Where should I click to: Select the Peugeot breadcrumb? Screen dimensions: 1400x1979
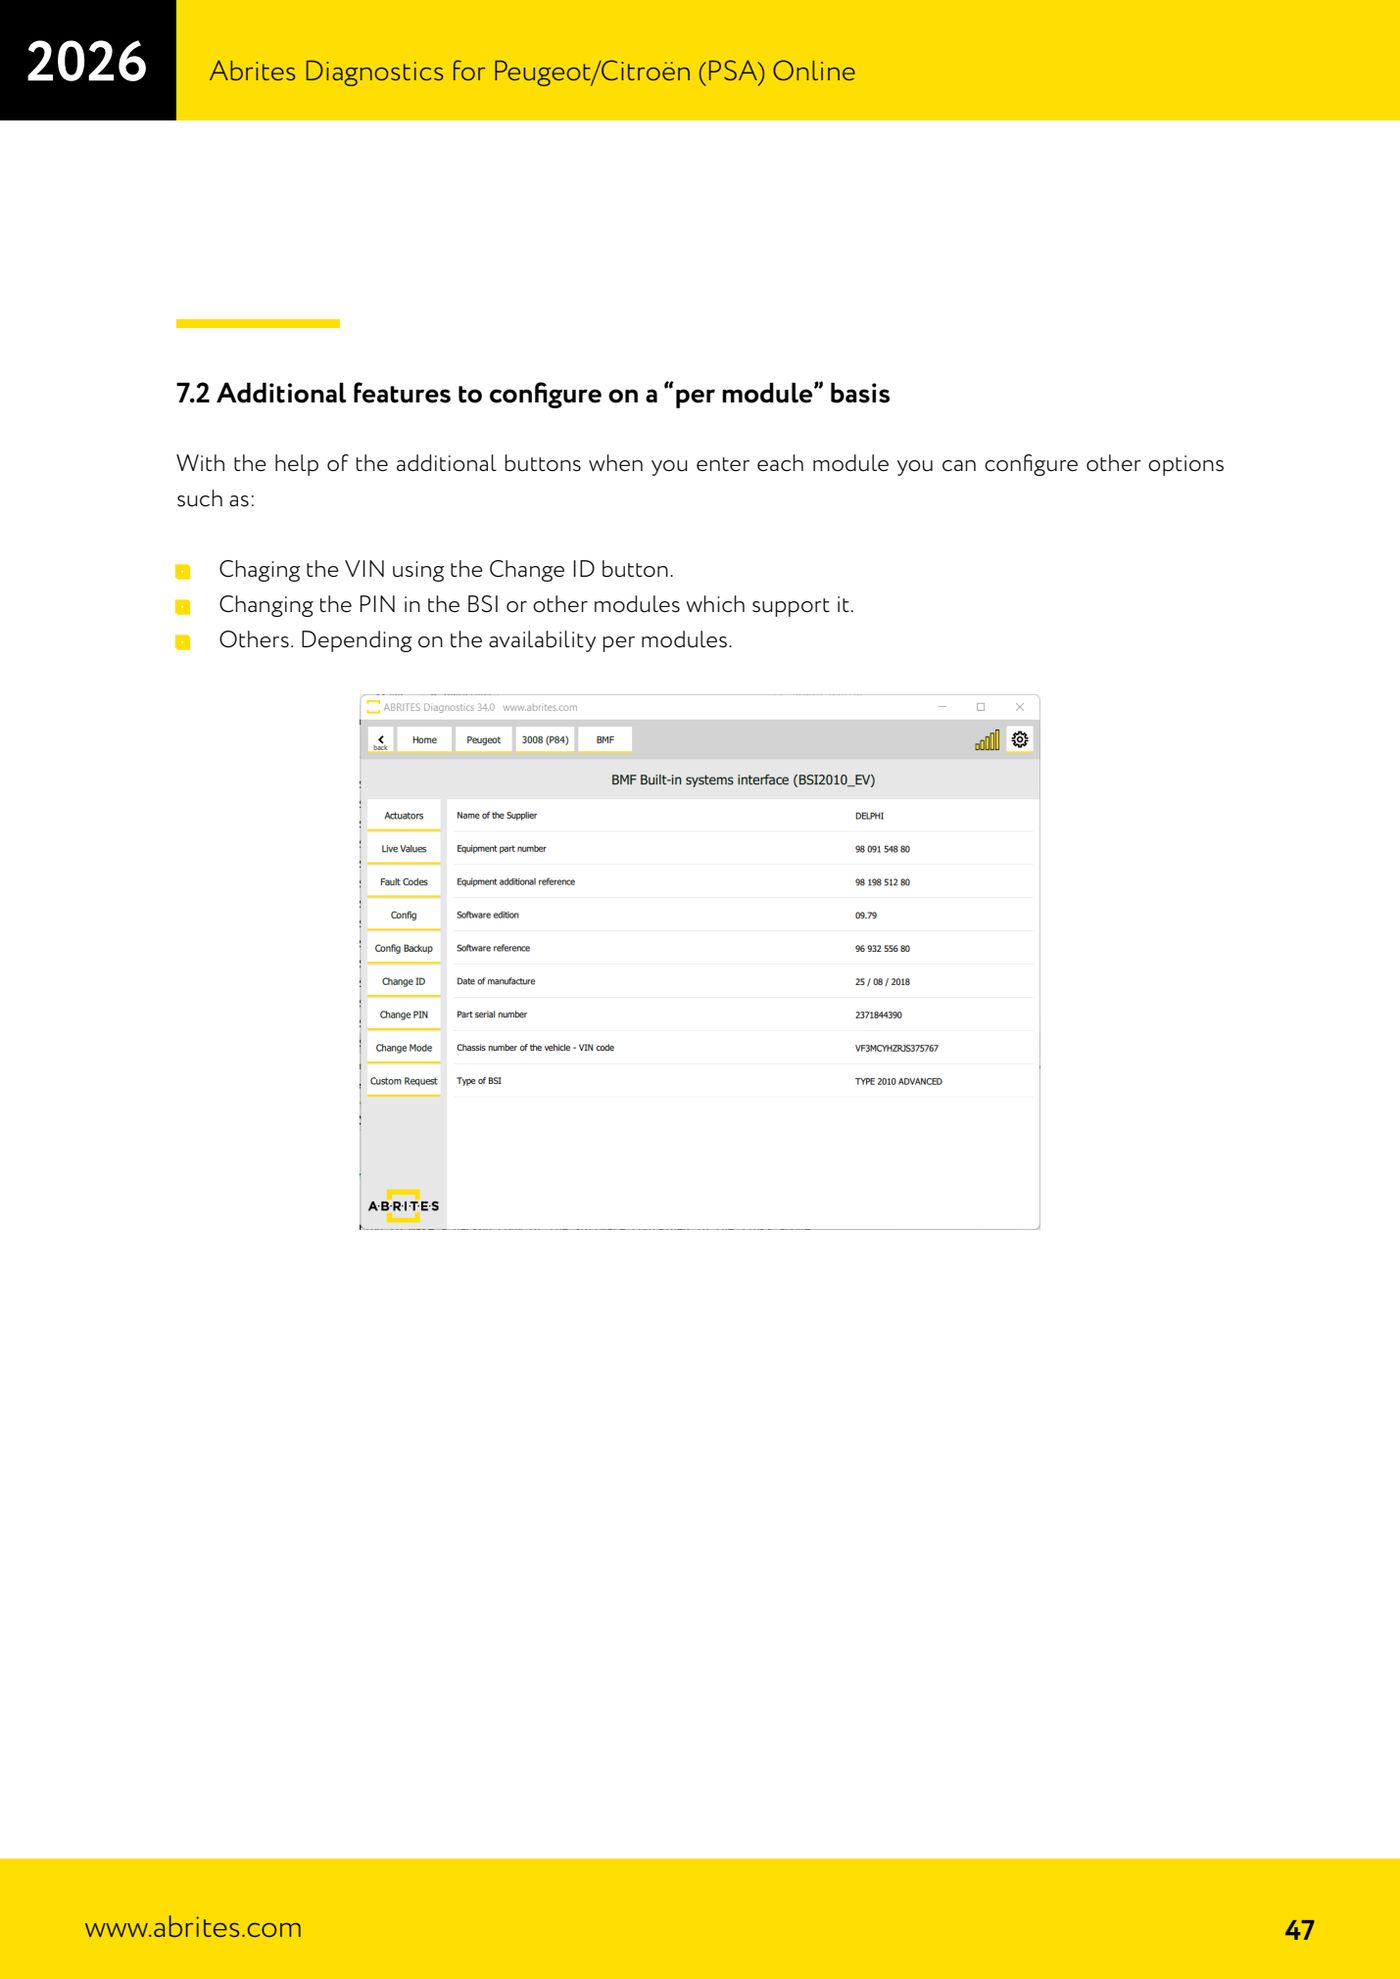click(x=483, y=740)
